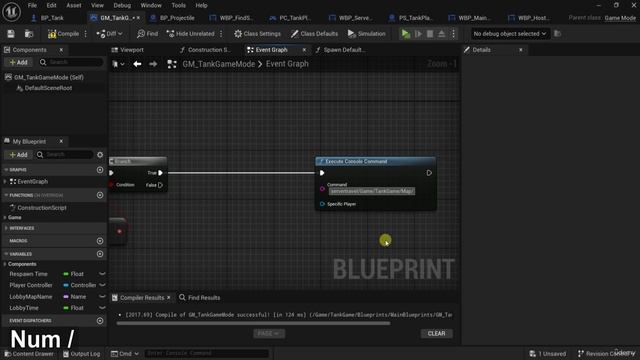Click the Command text field on node
Screen dimensions: 640x360
point(372,191)
